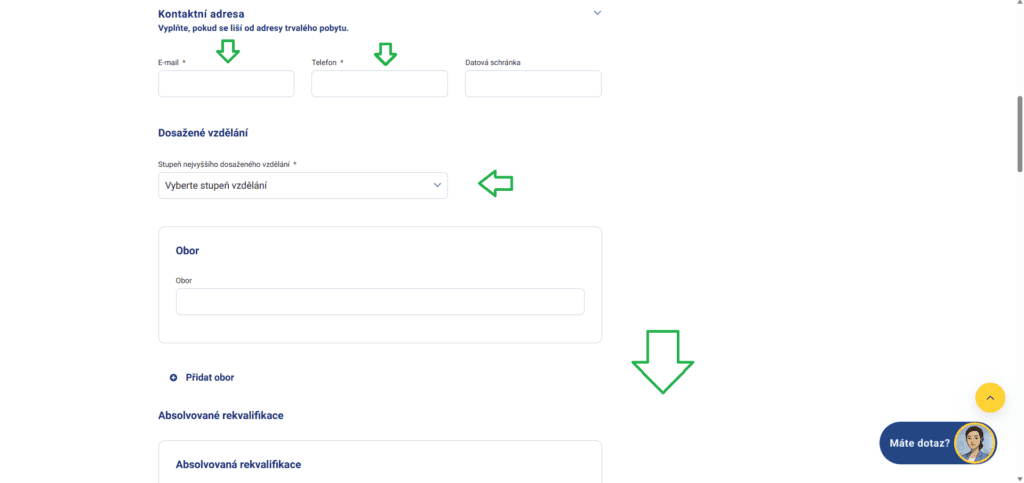The image size is (1024, 483).
Task: Click the page's vertical scrollbar thumb
Action: (1020, 134)
